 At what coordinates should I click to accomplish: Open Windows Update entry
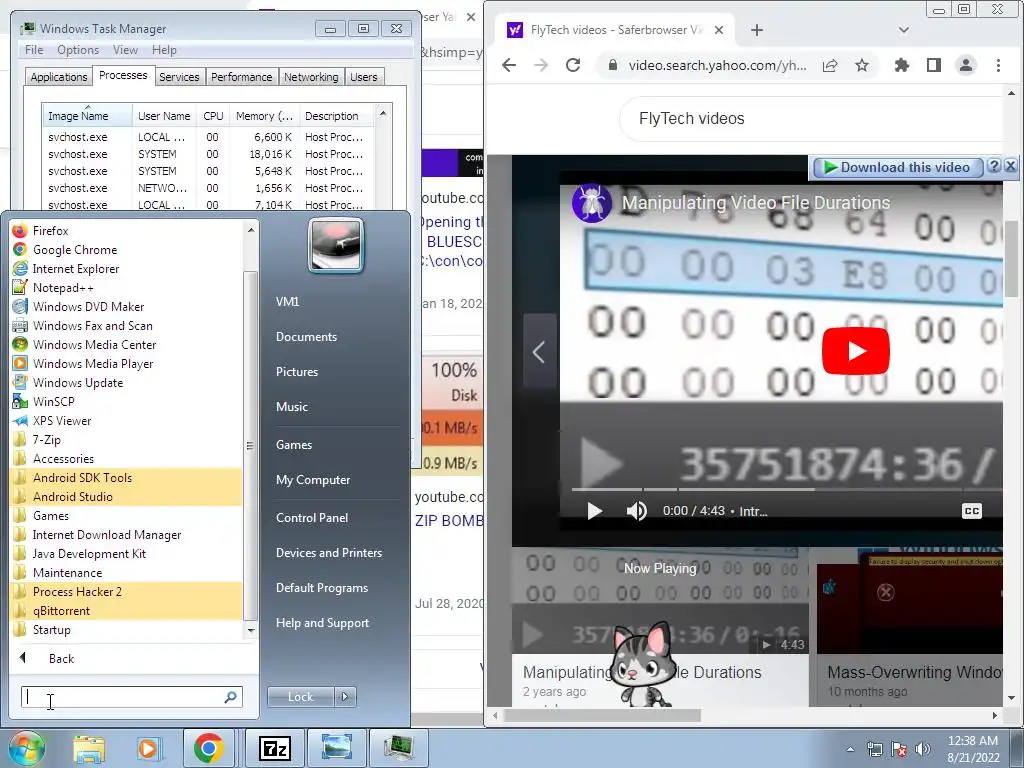(x=78, y=382)
